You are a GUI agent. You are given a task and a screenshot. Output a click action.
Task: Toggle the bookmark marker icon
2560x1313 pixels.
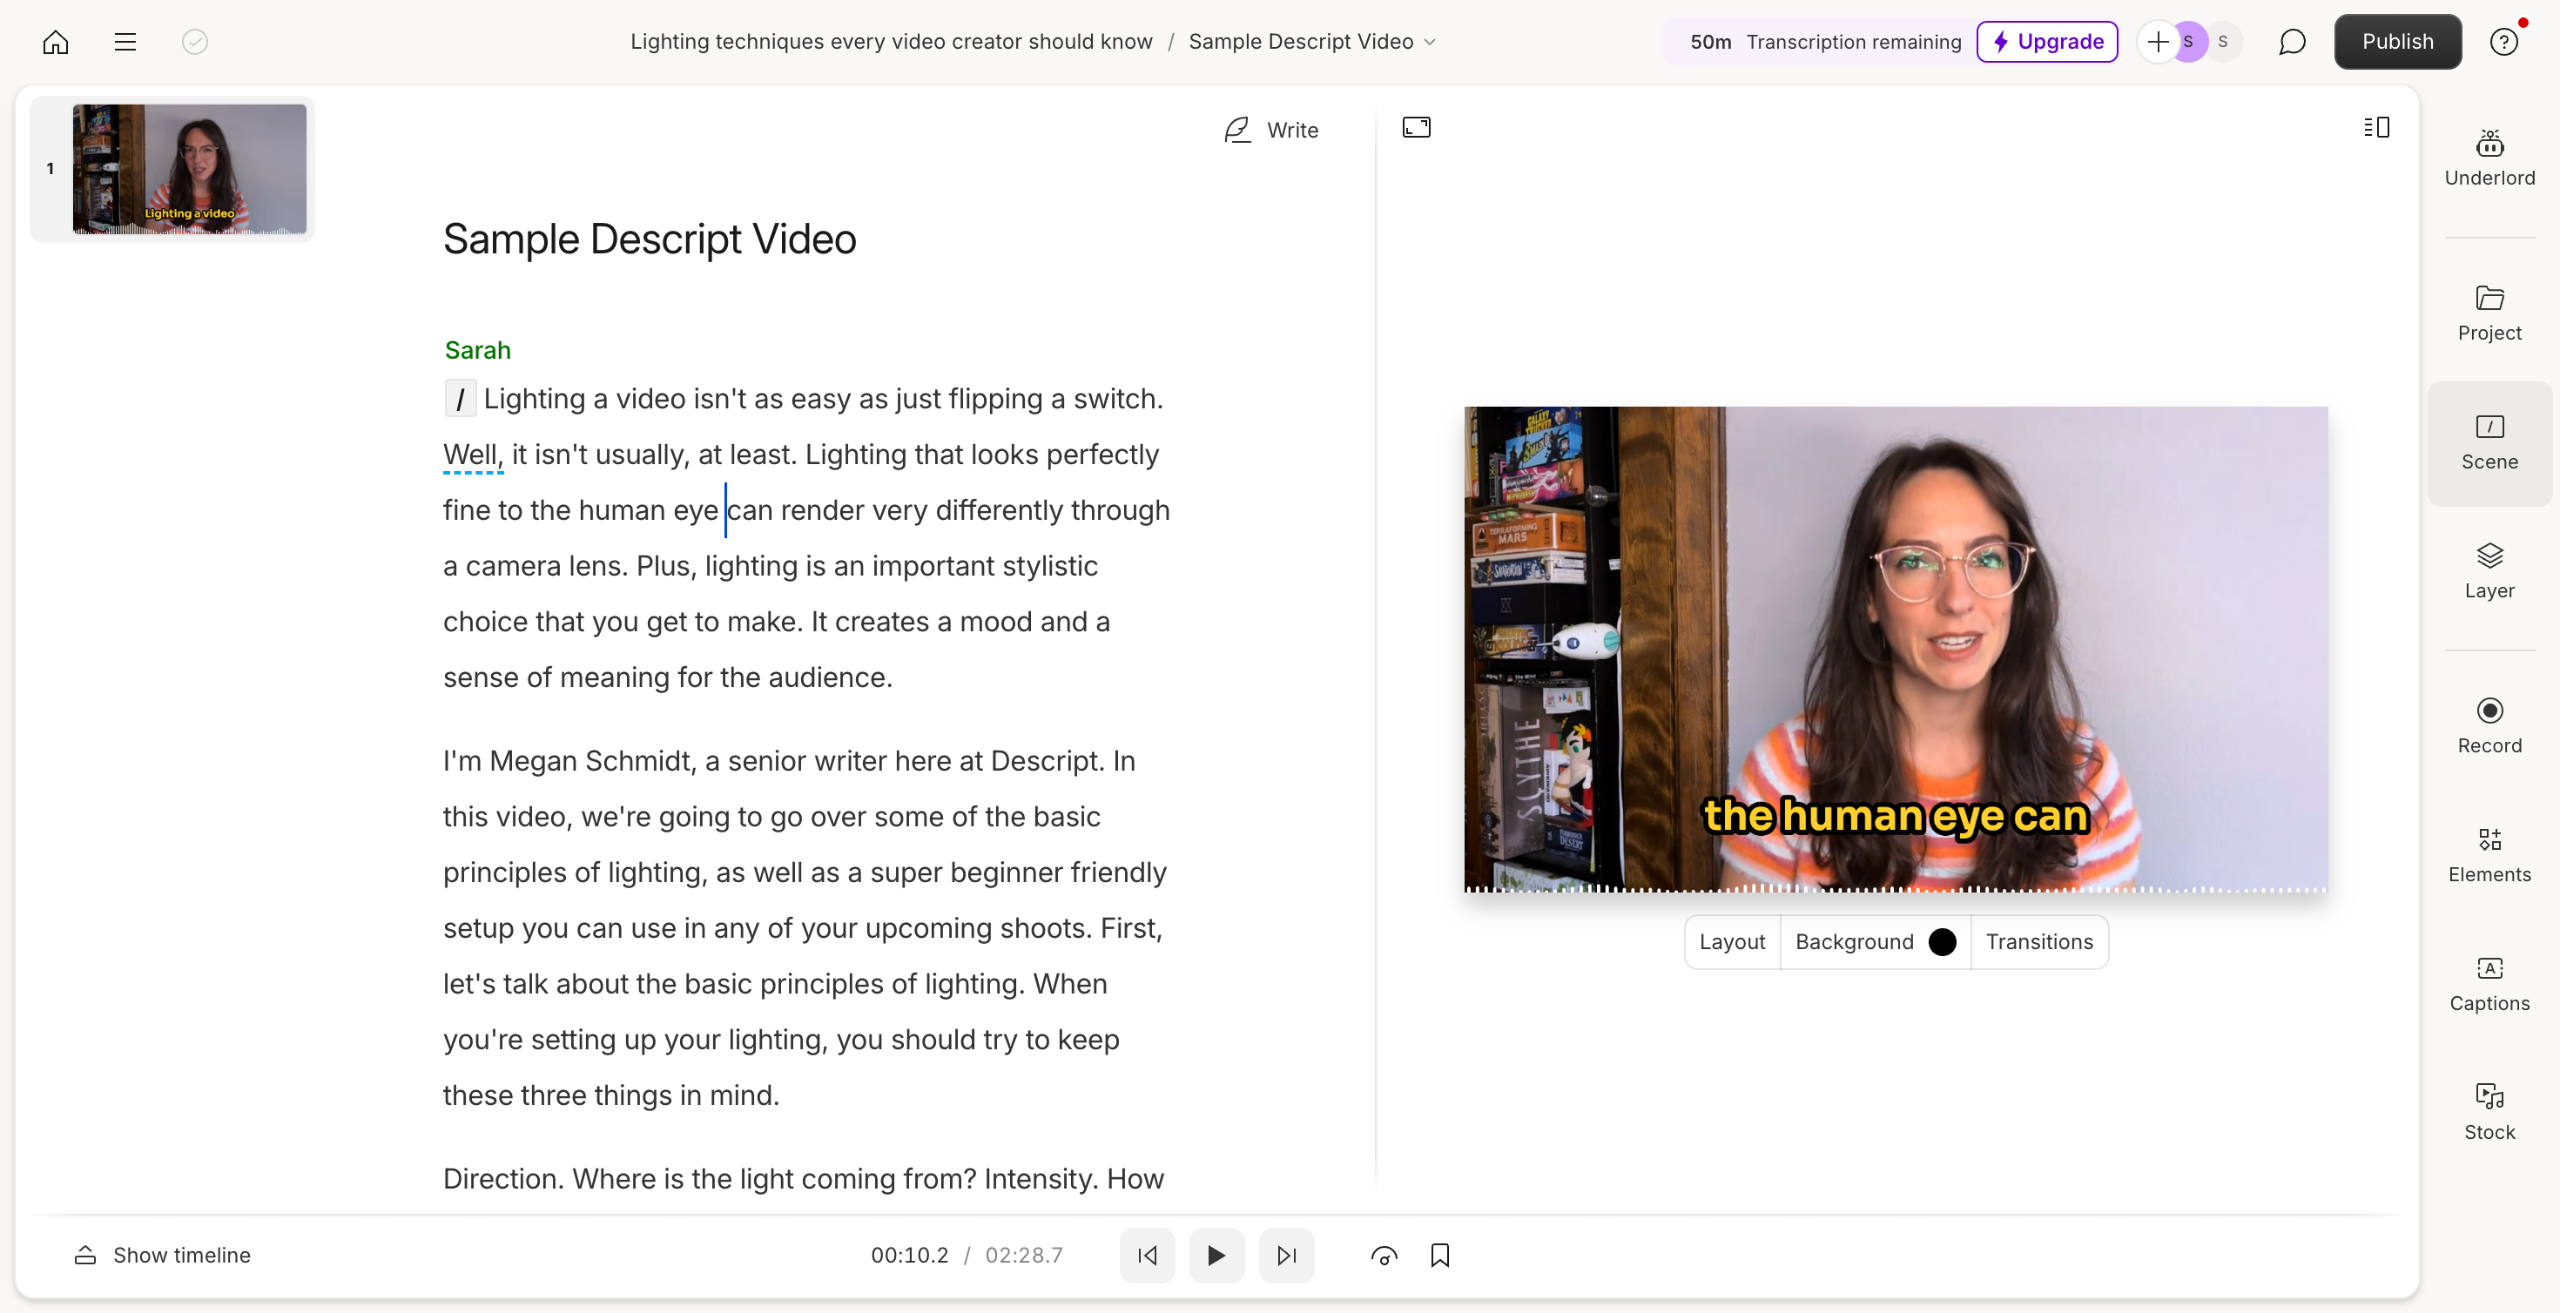click(x=1440, y=1255)
